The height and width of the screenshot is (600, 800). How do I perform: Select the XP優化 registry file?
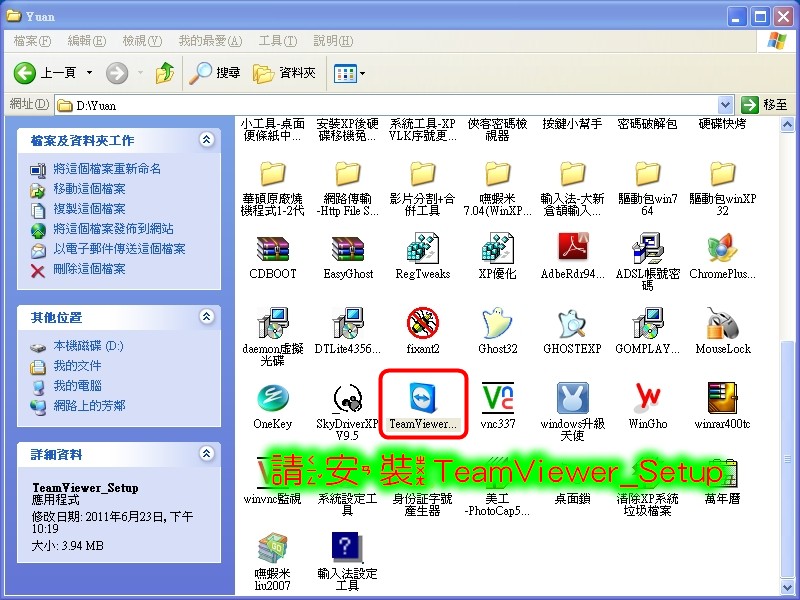(x=497, y=248)
